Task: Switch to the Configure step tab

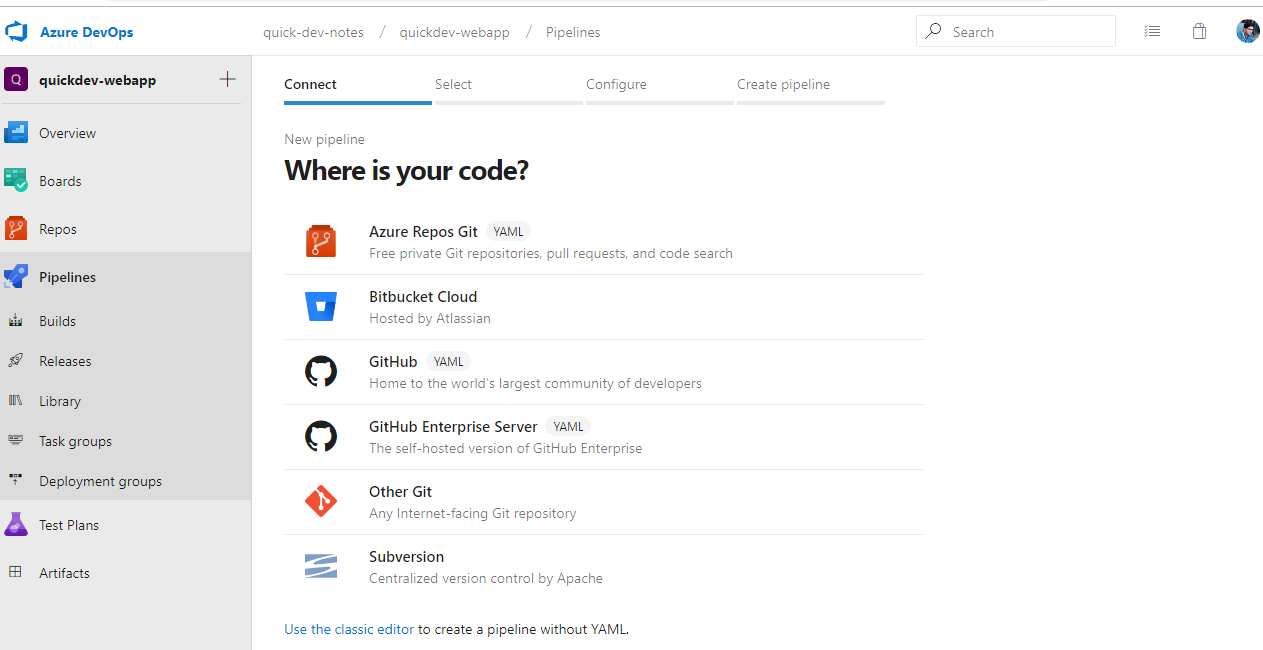Action: click(x=660, y=86)
